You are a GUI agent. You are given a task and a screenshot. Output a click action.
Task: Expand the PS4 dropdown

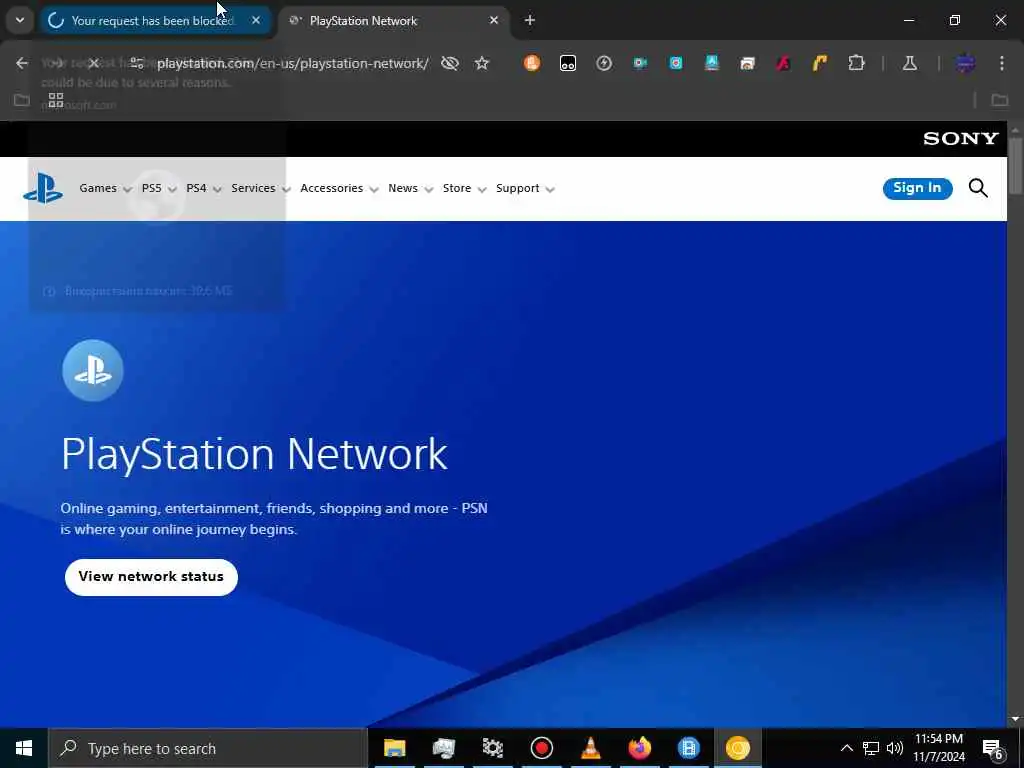204,188
